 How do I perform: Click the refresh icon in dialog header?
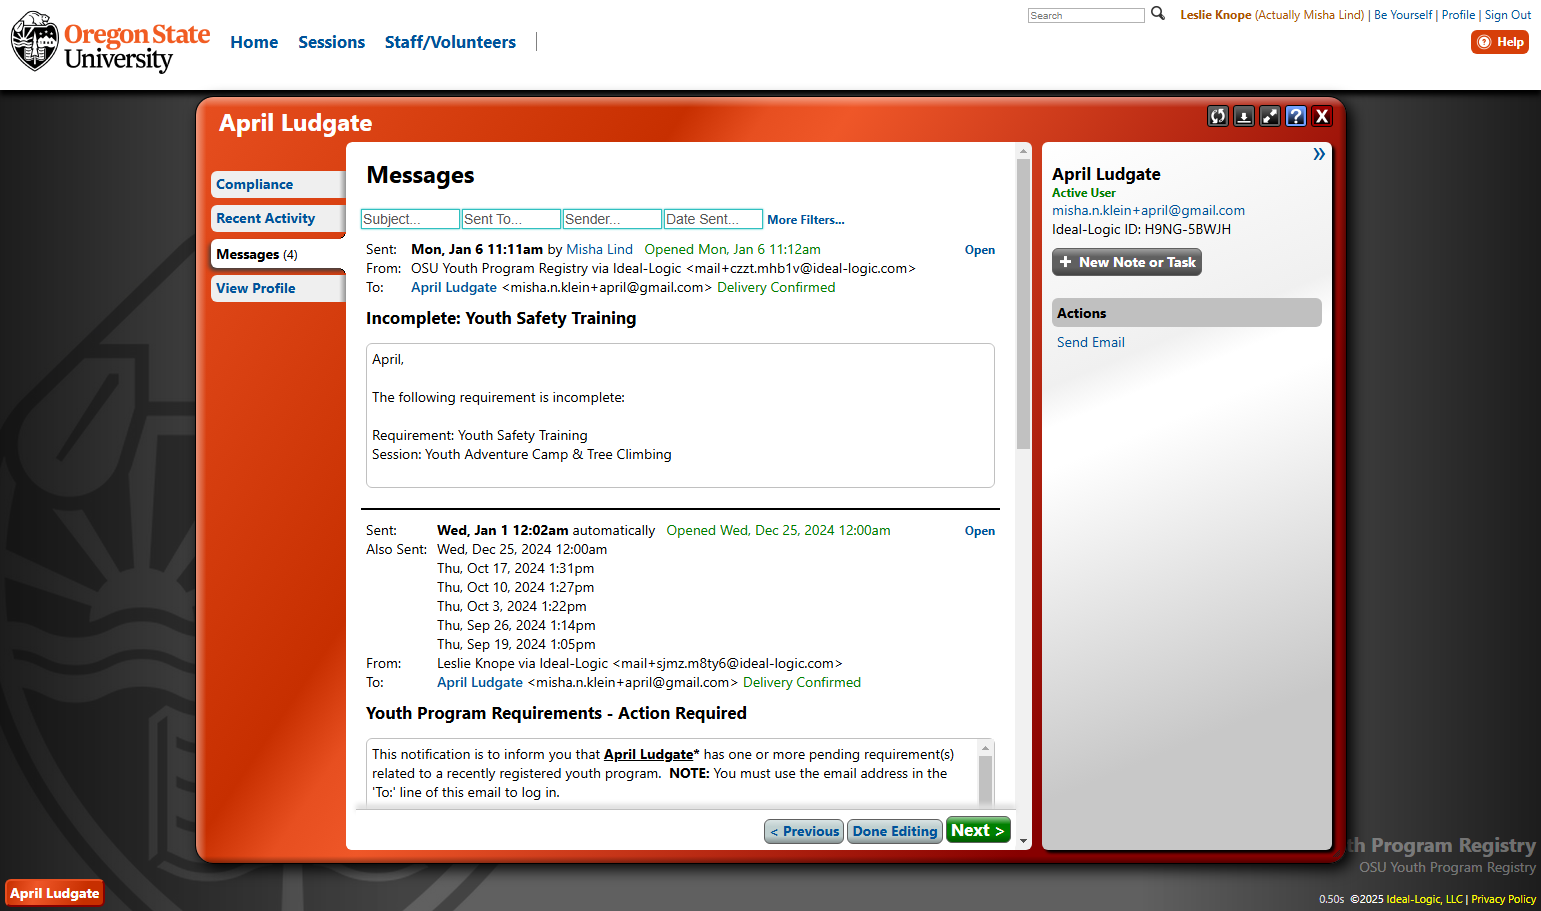tap(1217, 116)
